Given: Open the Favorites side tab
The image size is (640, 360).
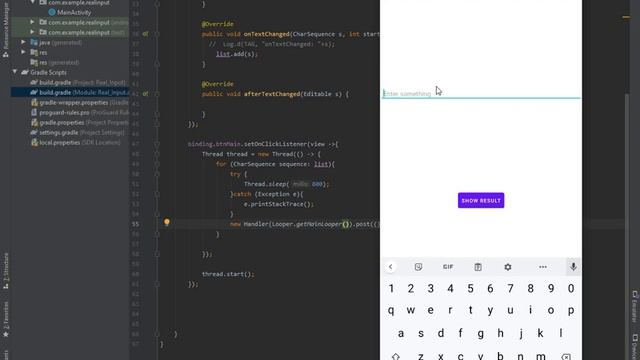Looking at the screenshot, I should pyautogui.click(x=6, y=320).
